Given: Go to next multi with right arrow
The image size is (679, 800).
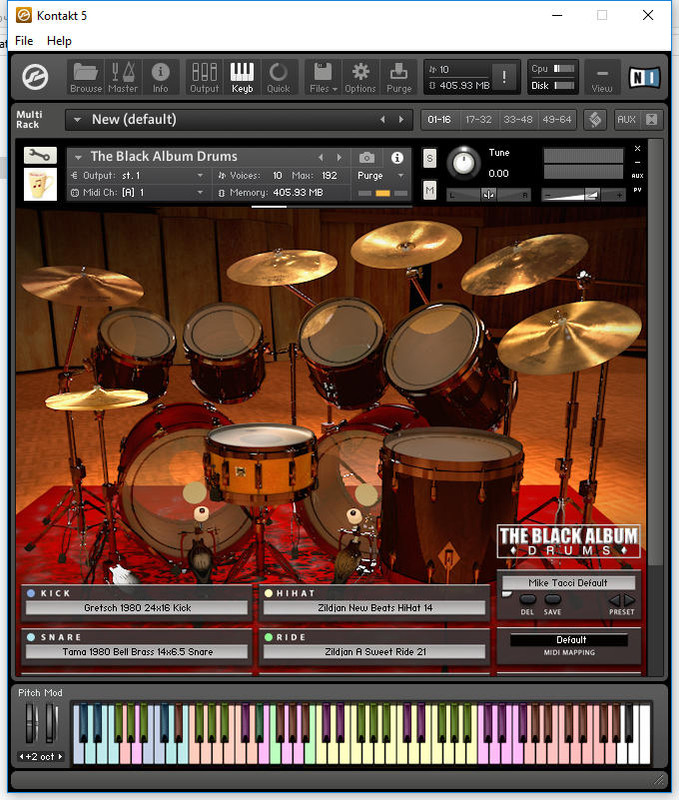Looking at the screenshot, I should coord(401,119).
